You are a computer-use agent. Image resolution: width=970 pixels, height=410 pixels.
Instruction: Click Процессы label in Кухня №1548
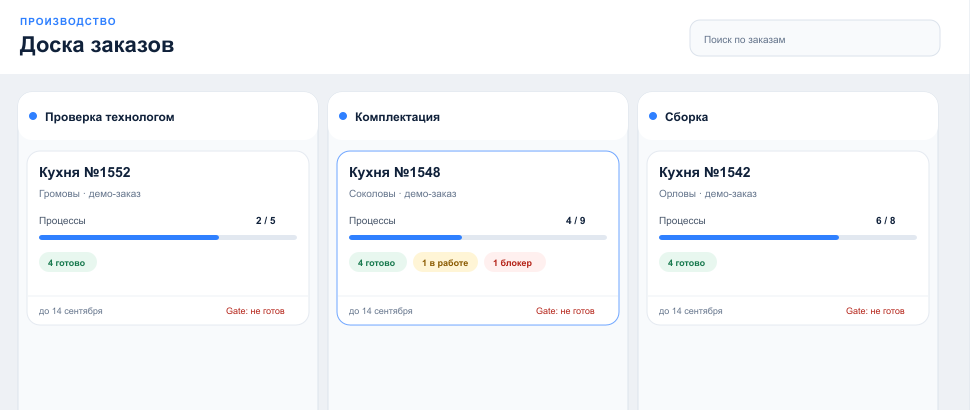coord(372,221)
